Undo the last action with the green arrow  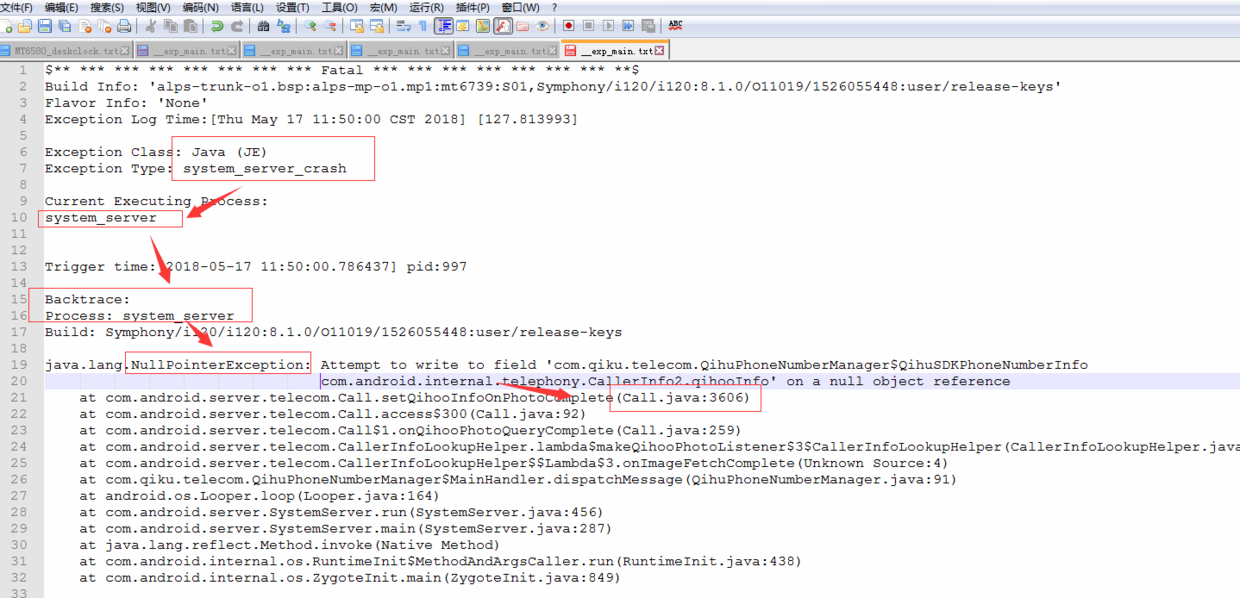(x=216, y=25)
